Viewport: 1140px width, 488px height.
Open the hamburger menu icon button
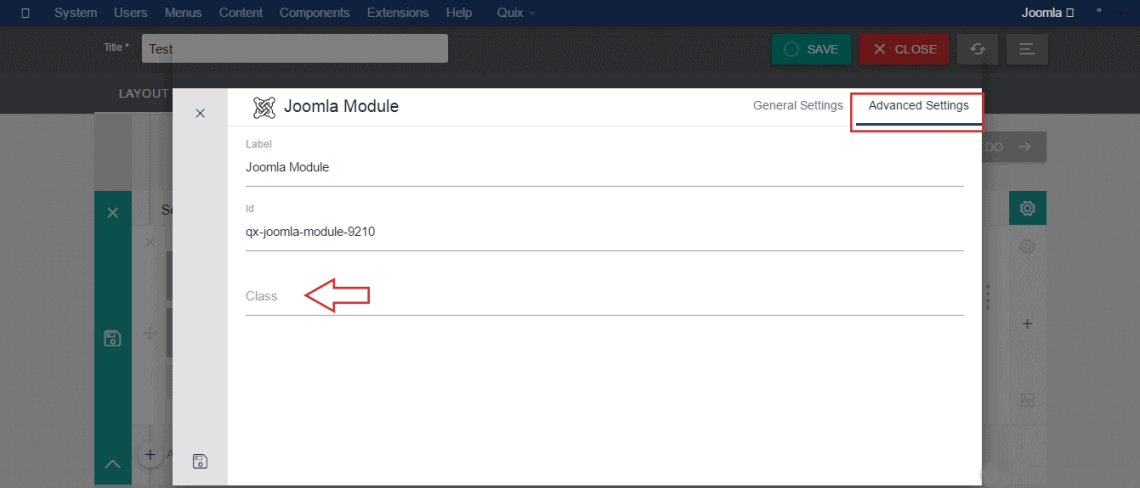1027,49
